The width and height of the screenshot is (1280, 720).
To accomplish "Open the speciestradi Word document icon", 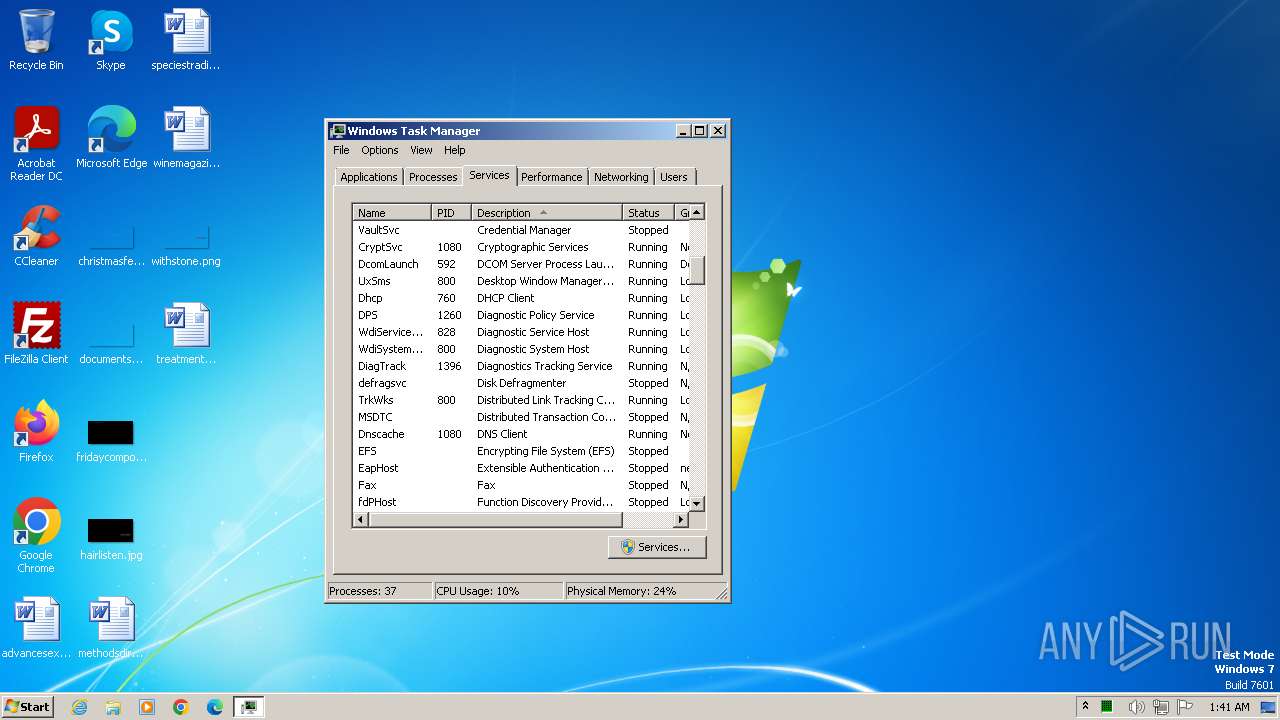I will (x=186, y=40).
